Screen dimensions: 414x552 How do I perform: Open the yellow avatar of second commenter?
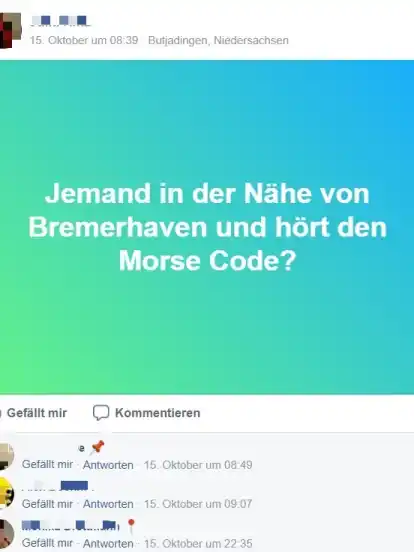pyautogui.click(x=6, y=493)
